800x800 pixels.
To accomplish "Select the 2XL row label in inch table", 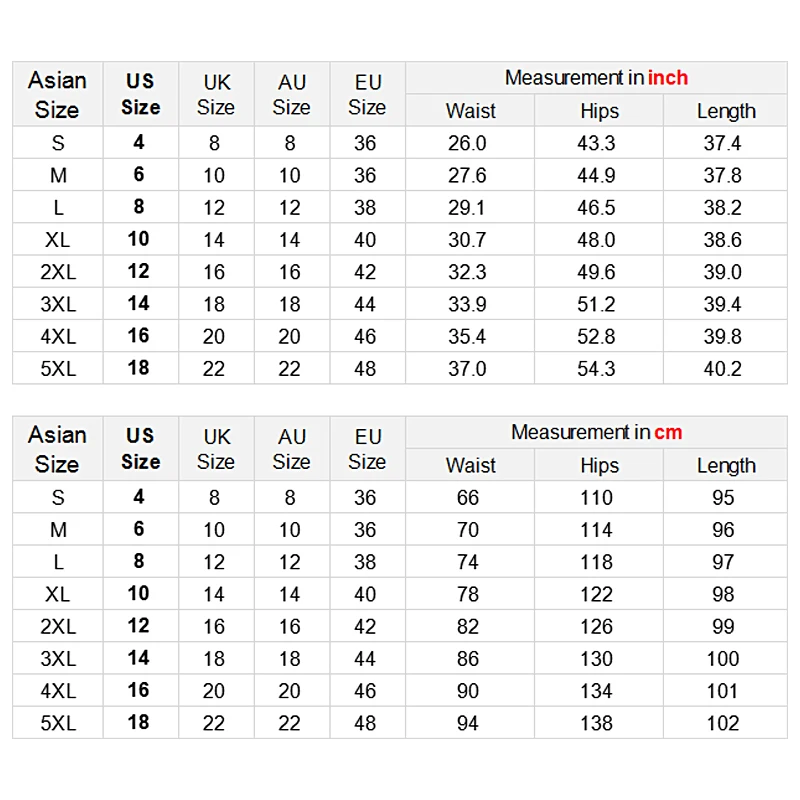I will click(x=58, y=272).
